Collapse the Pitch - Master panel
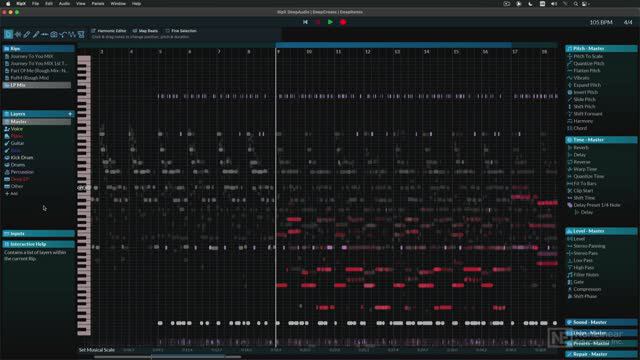This screenshot has width=640, height=360. 601,49
